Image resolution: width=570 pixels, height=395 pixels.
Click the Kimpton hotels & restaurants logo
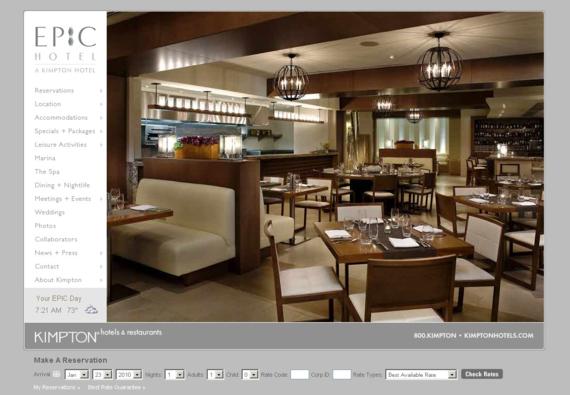98,336
